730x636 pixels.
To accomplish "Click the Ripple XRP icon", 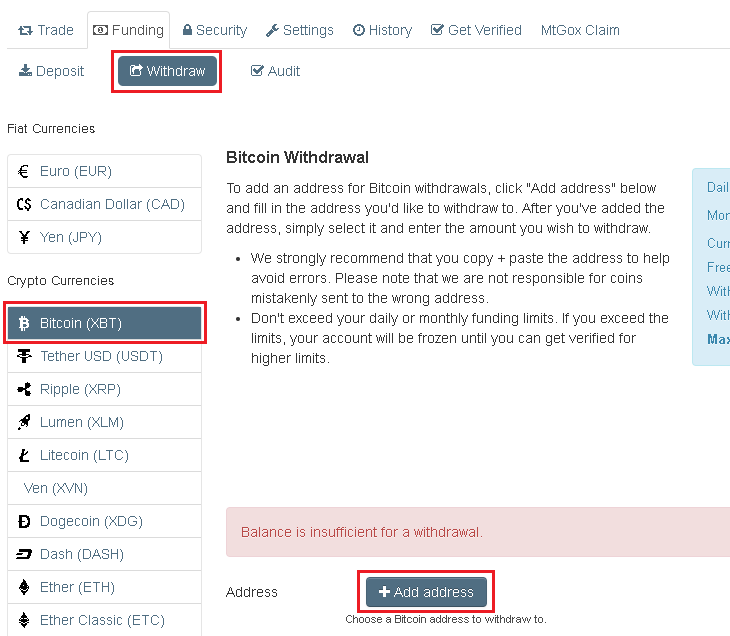I will [x=24, y=390].
